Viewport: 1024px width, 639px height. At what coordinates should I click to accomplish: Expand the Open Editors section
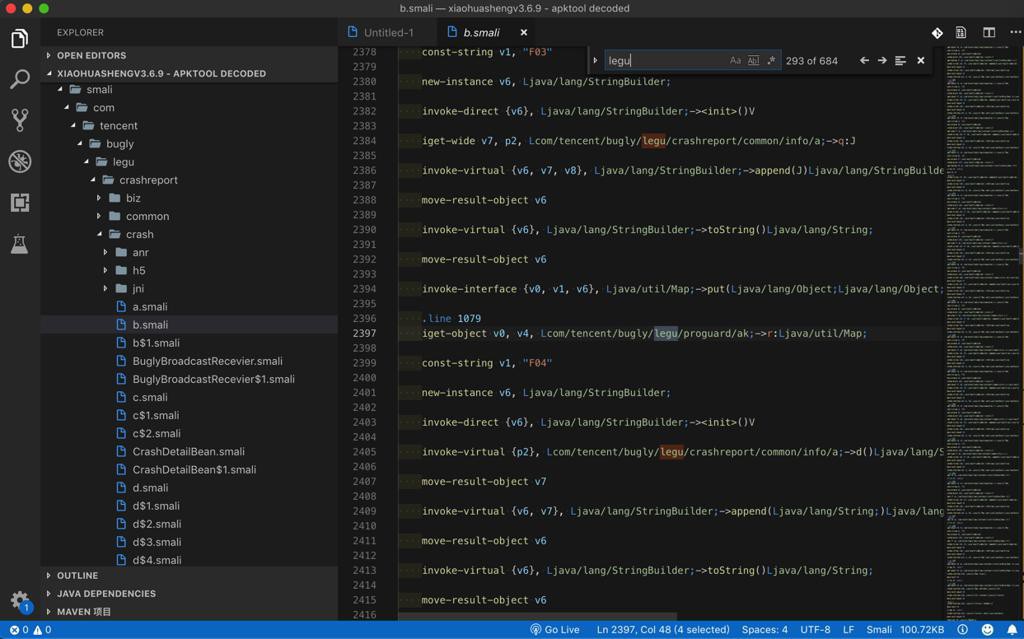coord(189,56)
